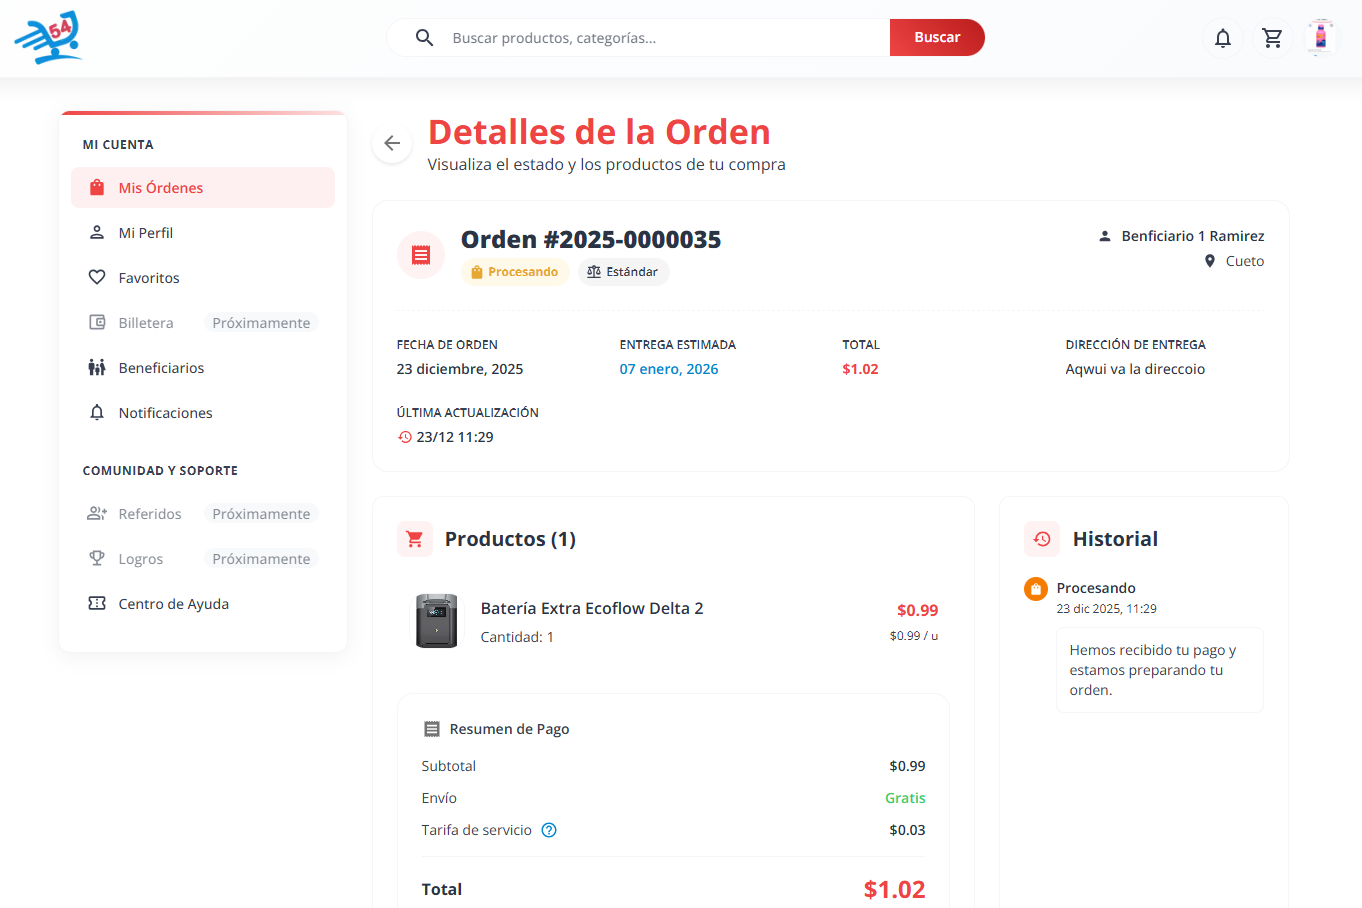Viewport: 1362px width, 908px height.
Task: Click the Procesando marker in Historial timeline
Action: coord(1034,590)
